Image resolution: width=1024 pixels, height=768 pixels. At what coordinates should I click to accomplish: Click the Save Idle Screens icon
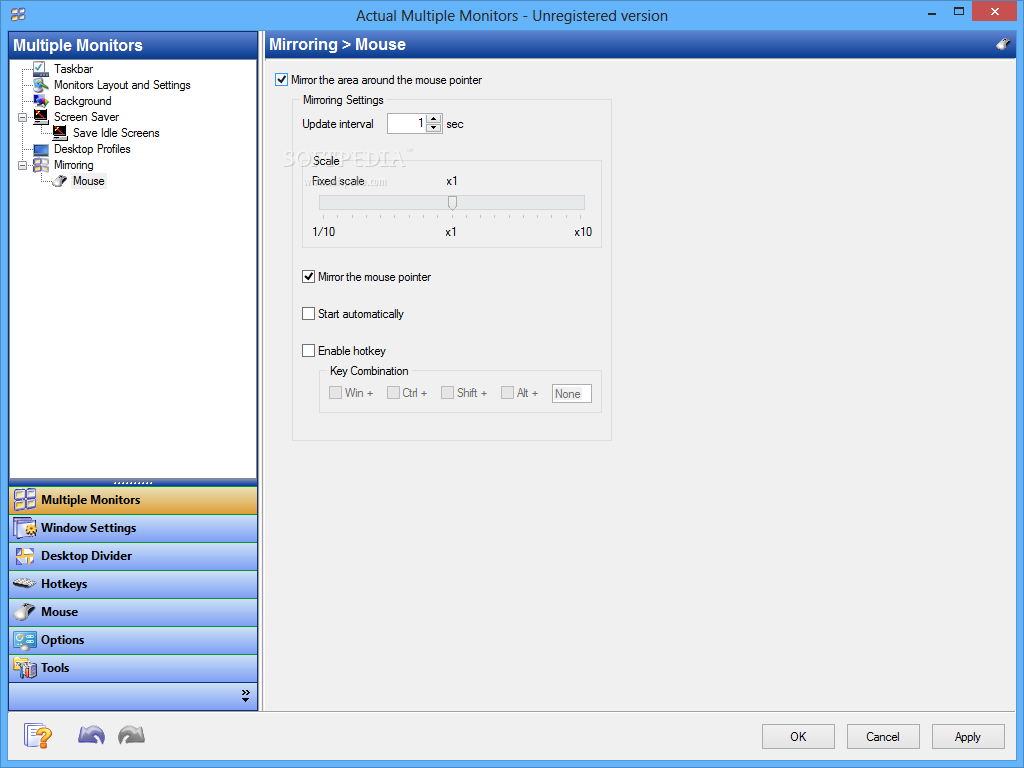[60, 133]
